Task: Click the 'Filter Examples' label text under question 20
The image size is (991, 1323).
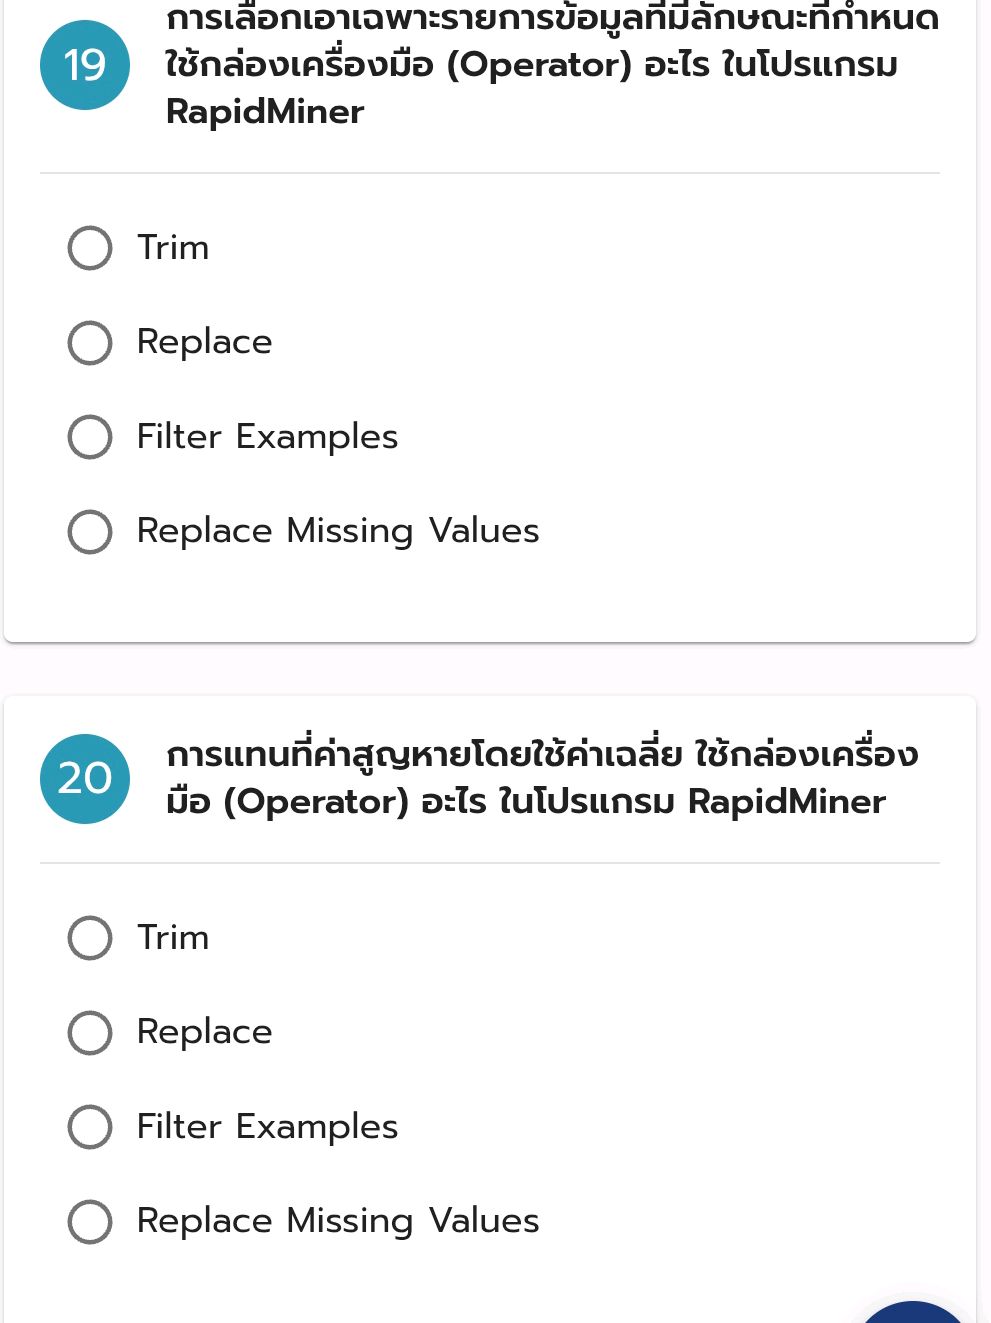Action: click(x=267, y=1127)
